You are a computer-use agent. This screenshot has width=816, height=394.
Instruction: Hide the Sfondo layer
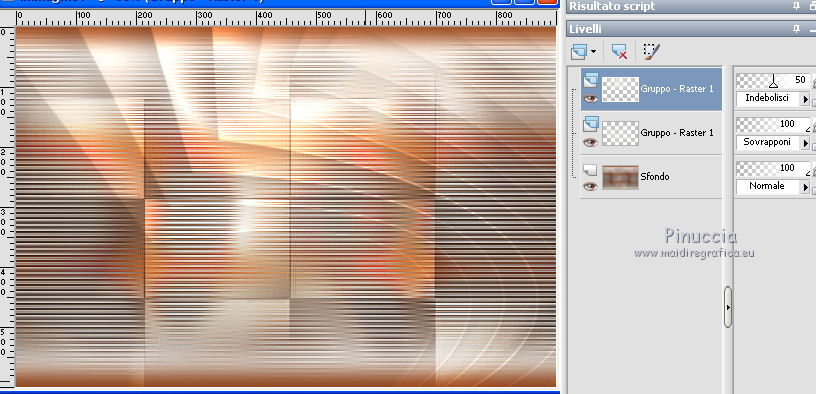(590, 186)
